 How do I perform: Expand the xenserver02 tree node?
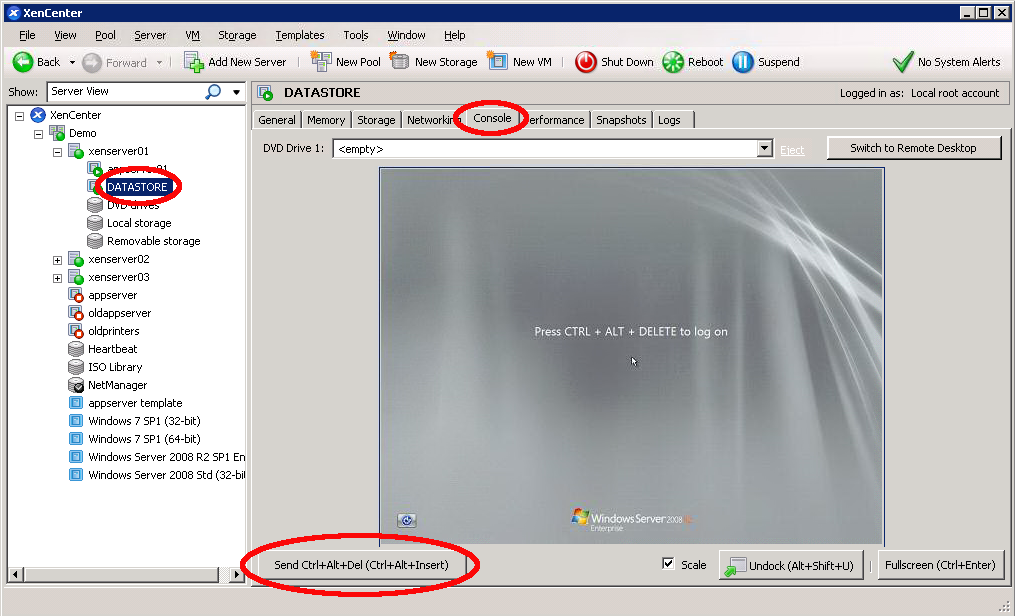pos(58,260)
